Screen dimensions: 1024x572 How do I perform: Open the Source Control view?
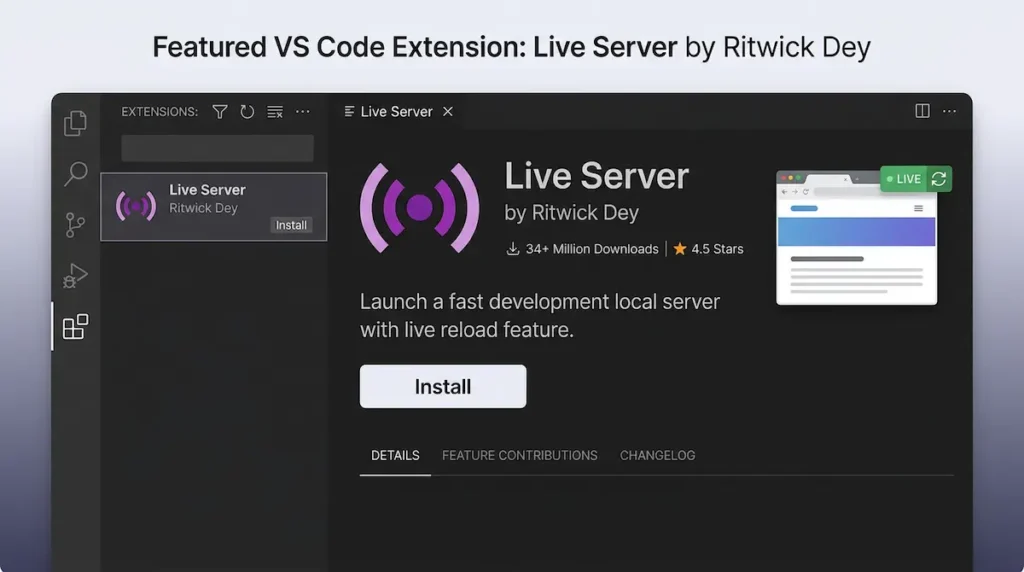point(76,225)
